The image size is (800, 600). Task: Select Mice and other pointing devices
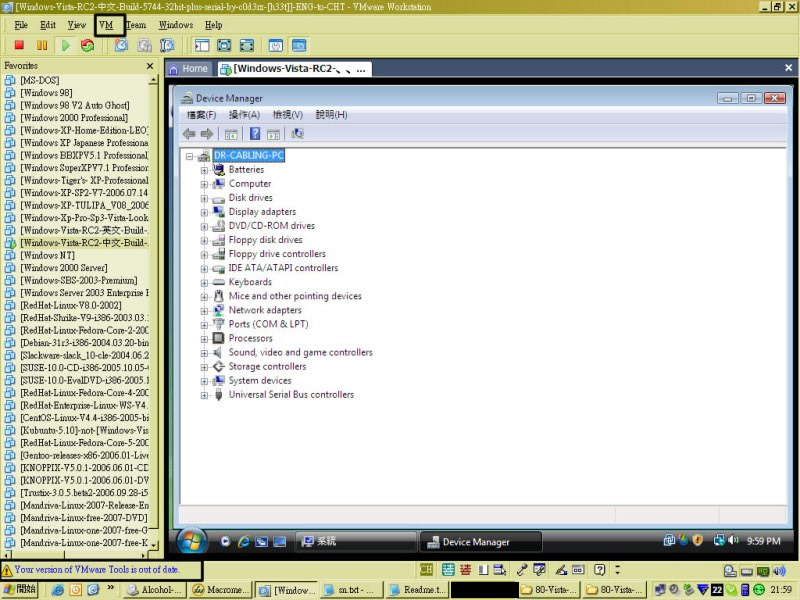tap(295, 296)
